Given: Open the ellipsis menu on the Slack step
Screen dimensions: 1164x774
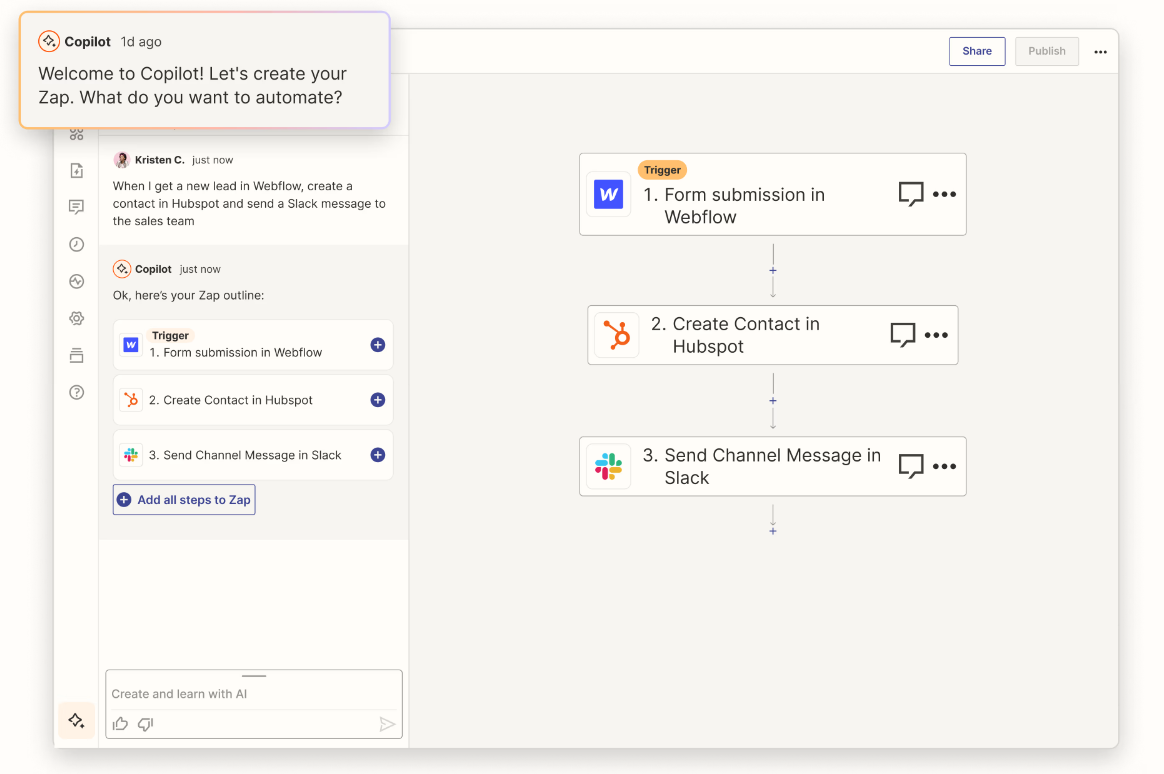Looking at the screenshot, I should point(944,466).
